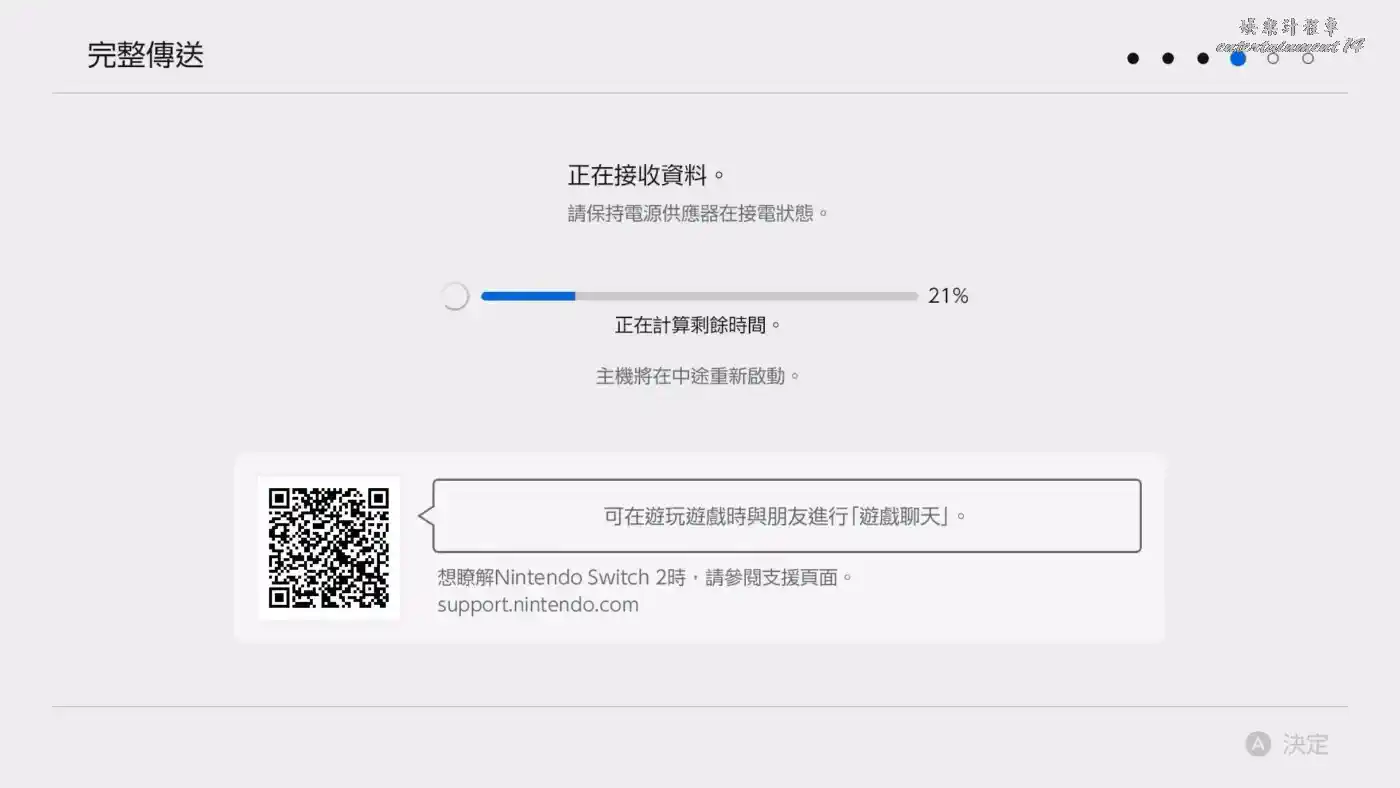
Task: Select the second step indicator dot
Action: [1168, 58]
